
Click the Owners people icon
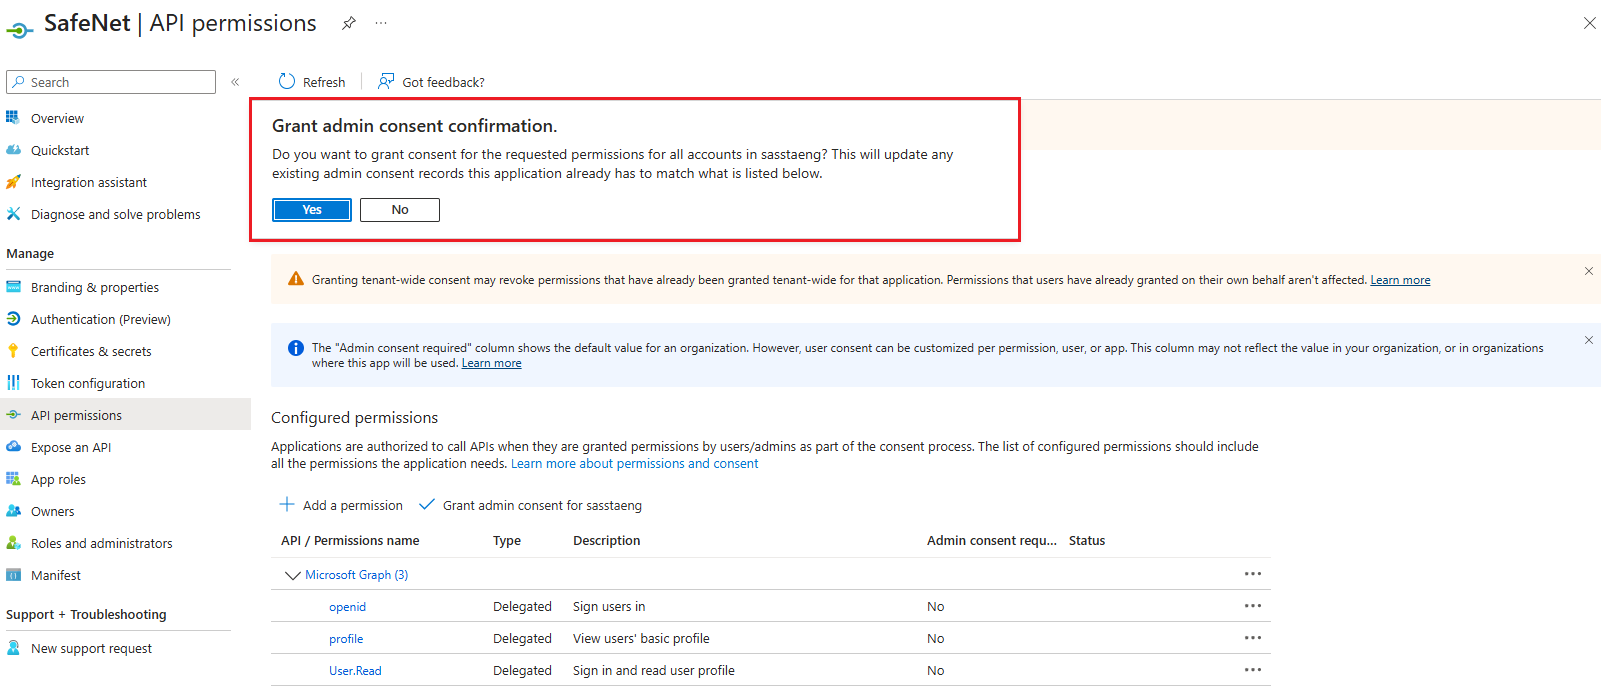(x=13, y=511)
